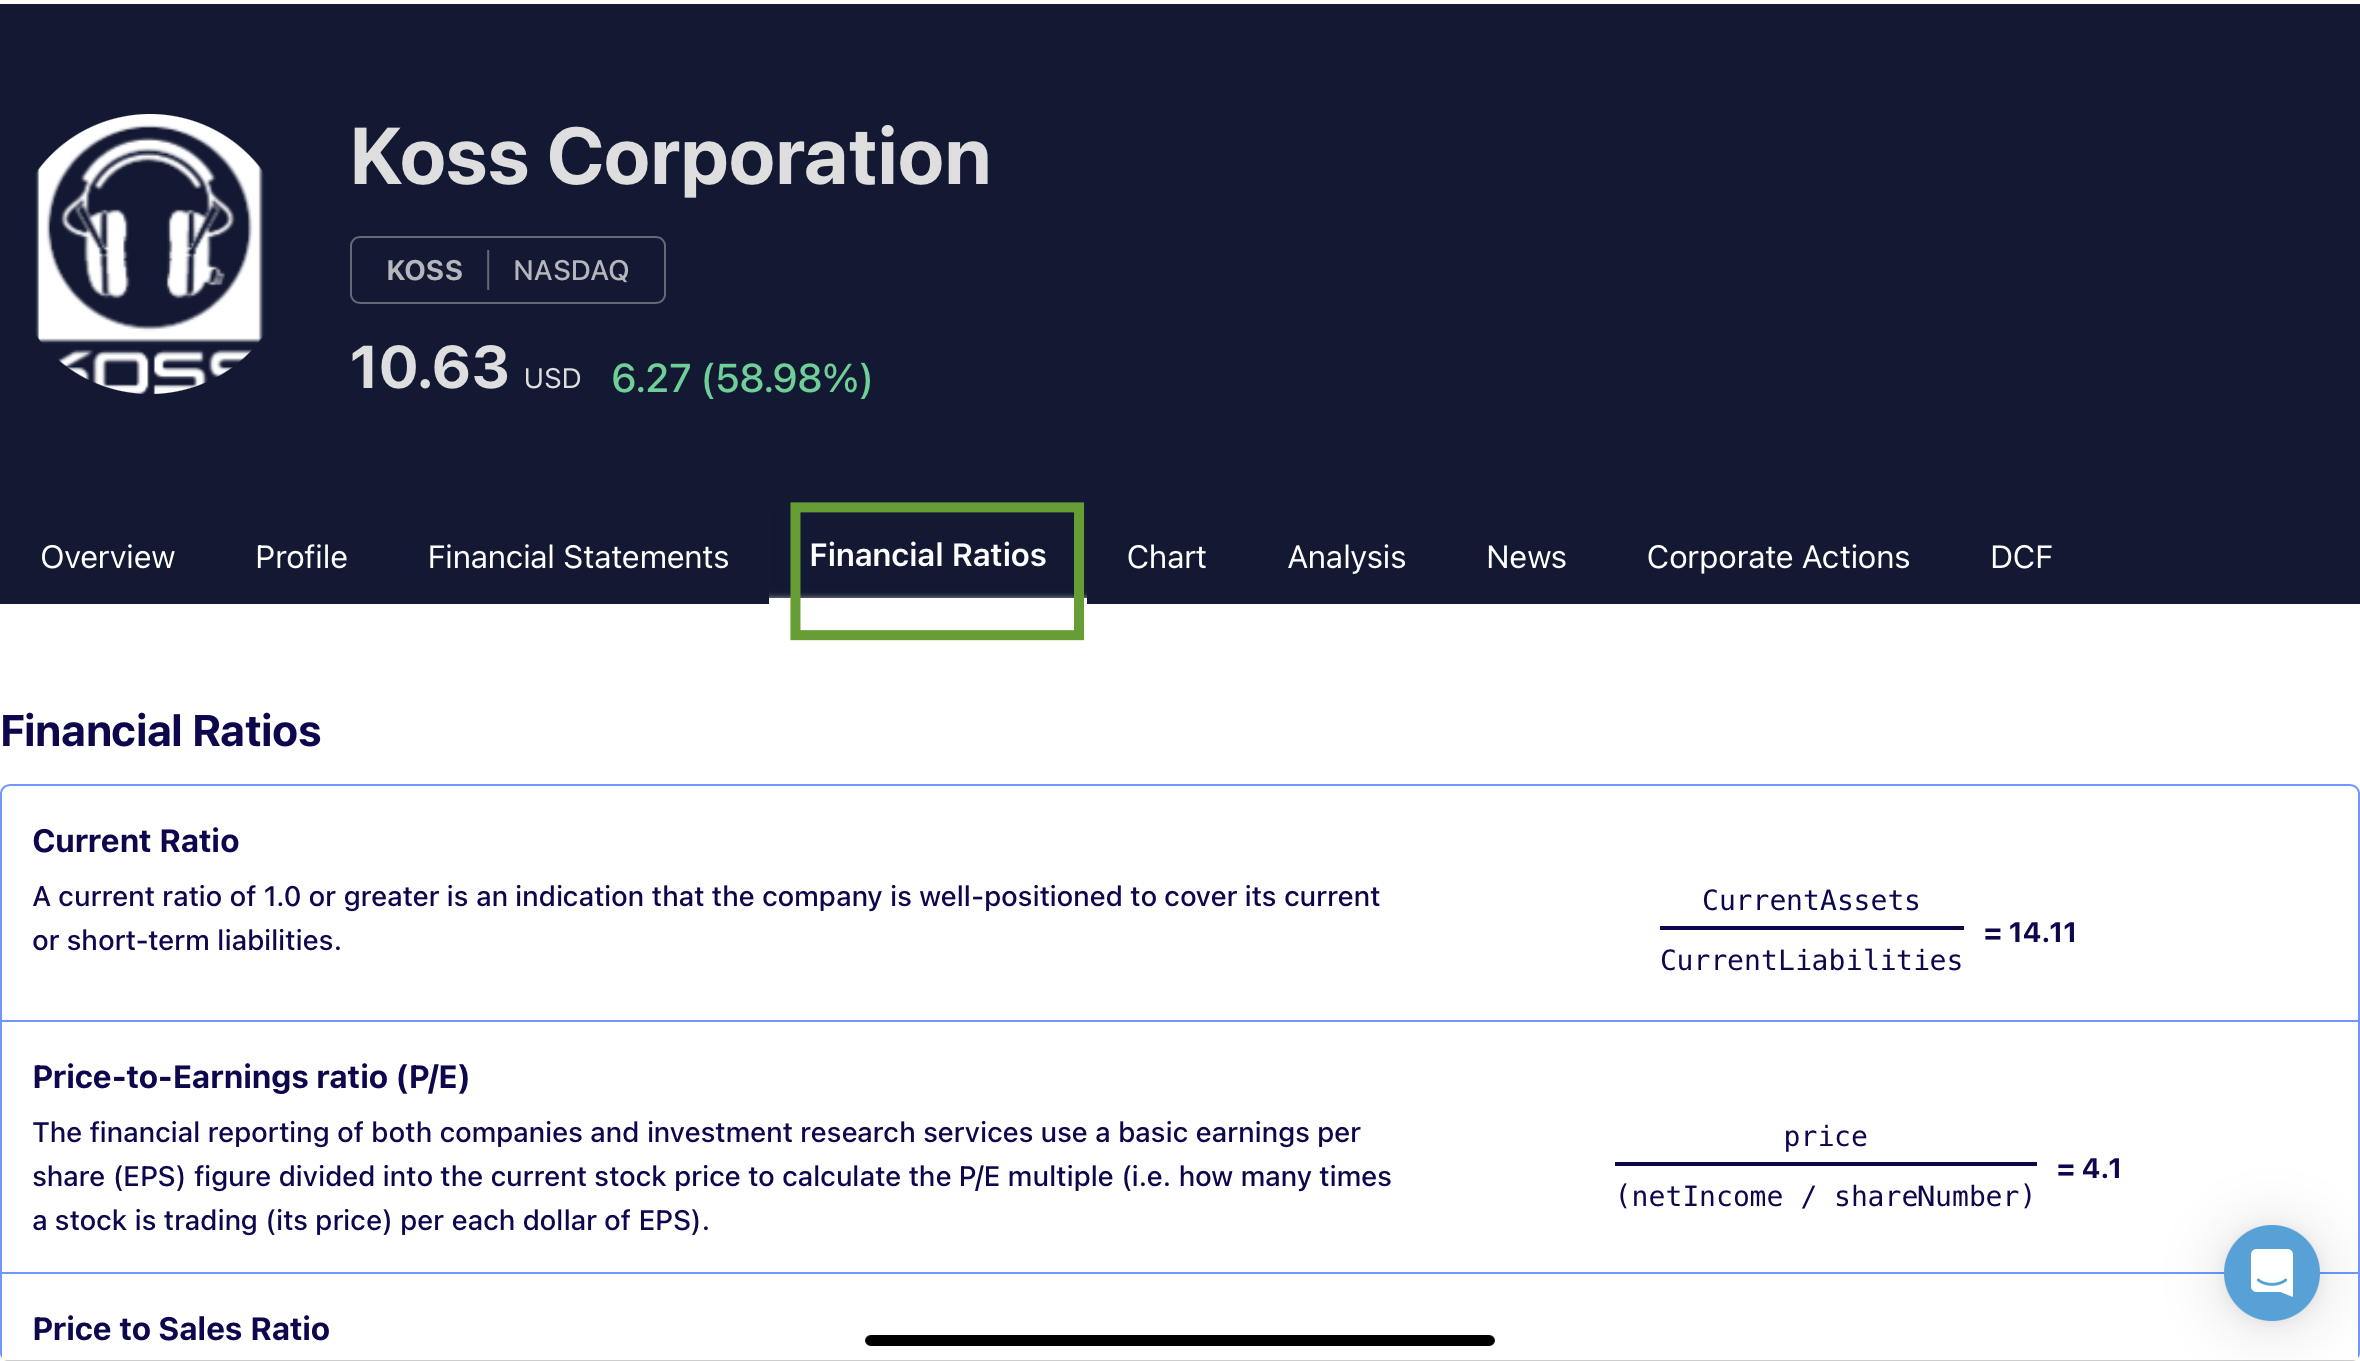Go to Financial Statements tab
Image resolution: width=2360 pixels, height=1361 pixels.
click(578, 557)
